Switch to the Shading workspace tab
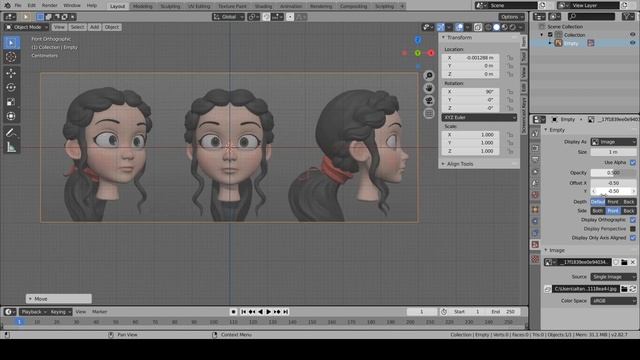 [x=263, y=6]
